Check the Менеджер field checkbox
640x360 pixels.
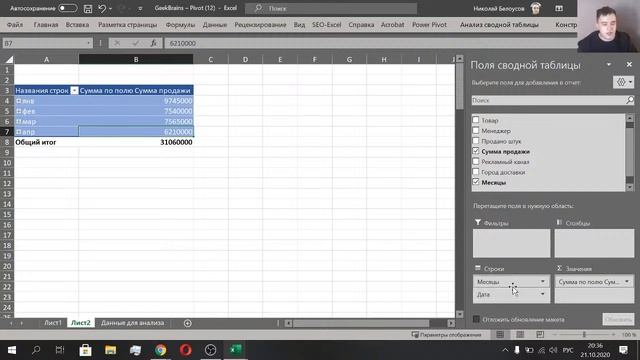(476, 131)
